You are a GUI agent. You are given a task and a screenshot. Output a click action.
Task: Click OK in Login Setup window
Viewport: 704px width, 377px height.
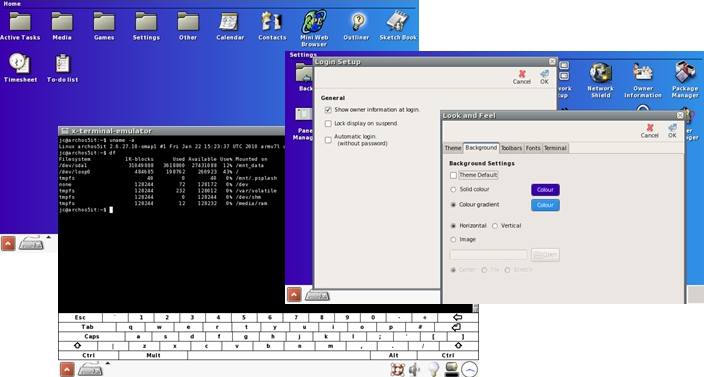(x=544, y=77)
